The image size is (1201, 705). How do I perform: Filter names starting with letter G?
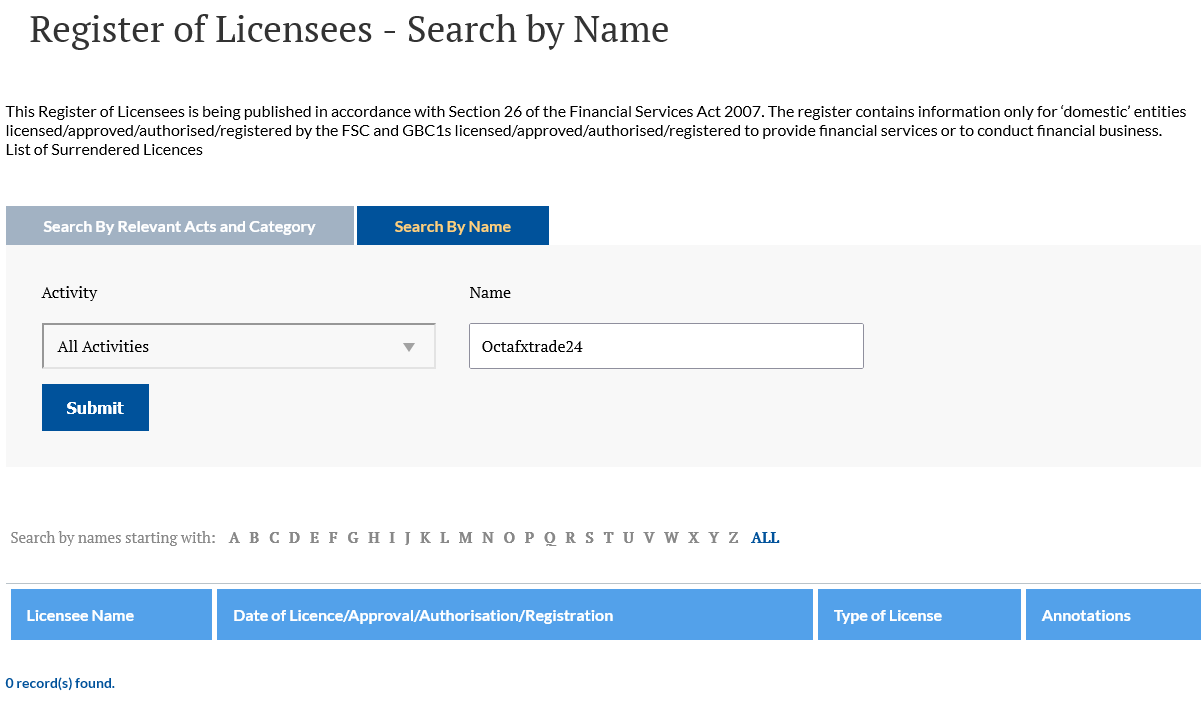[x=353, y=538]
